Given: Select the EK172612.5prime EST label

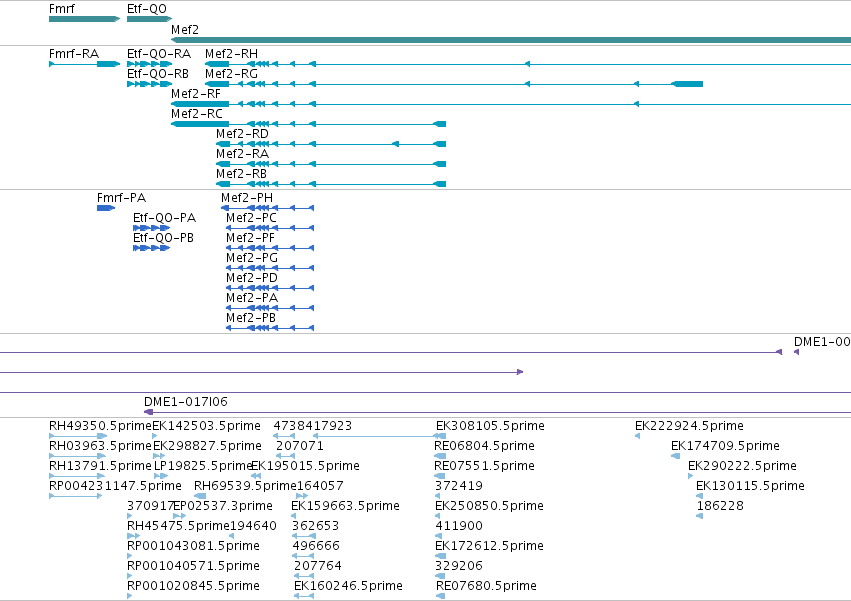Looking at the screenshot, I should coord(489,547).
